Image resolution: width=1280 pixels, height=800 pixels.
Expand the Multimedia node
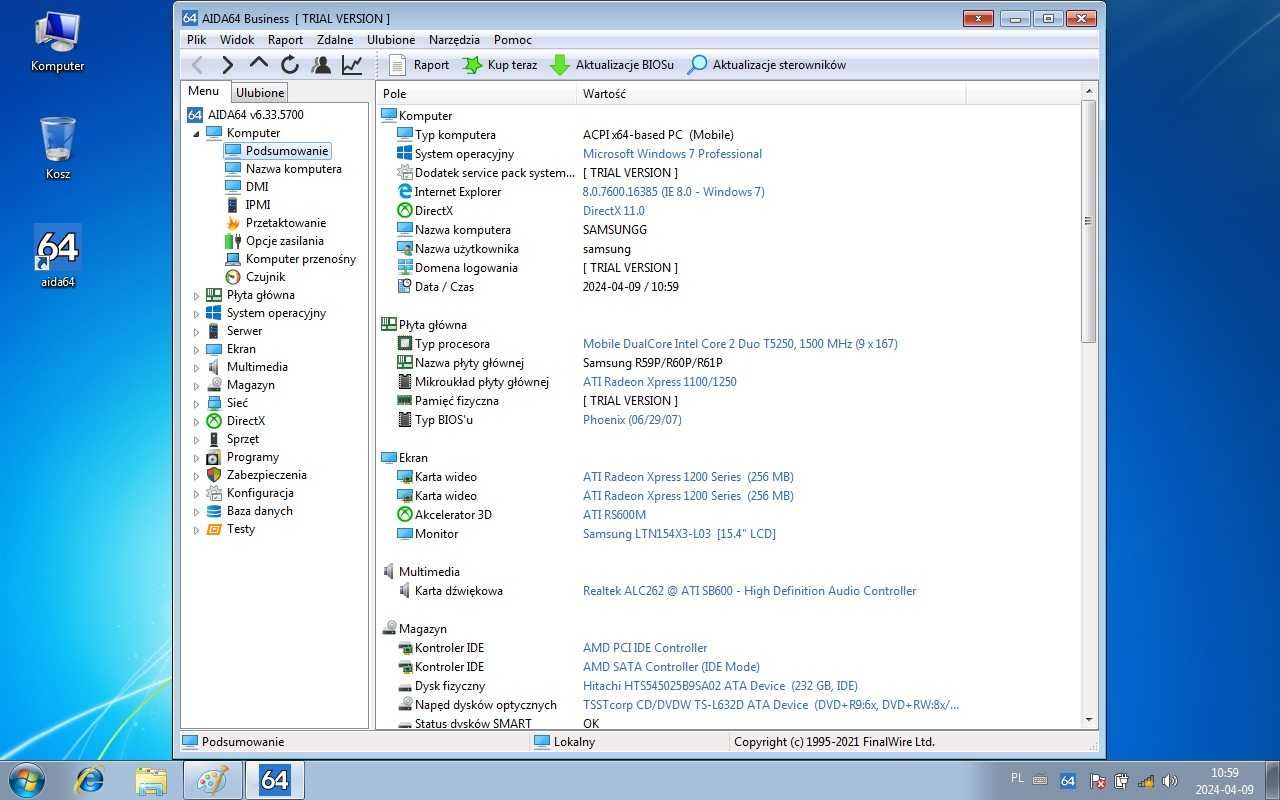click(196, 367)
